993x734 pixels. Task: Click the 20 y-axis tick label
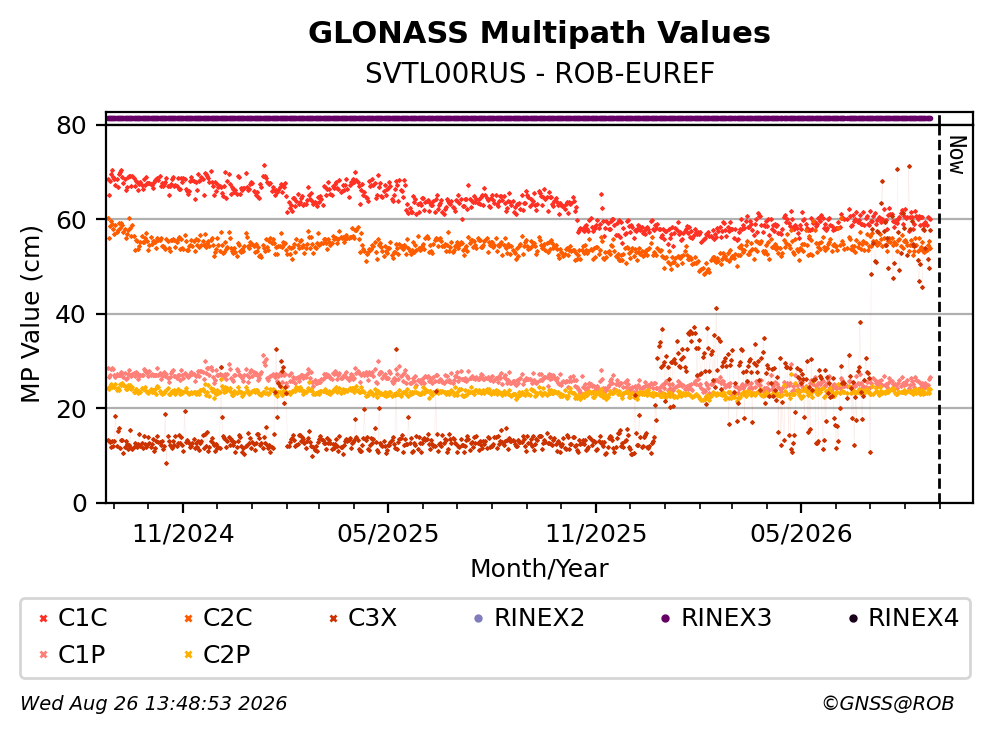tap(71, 408)
